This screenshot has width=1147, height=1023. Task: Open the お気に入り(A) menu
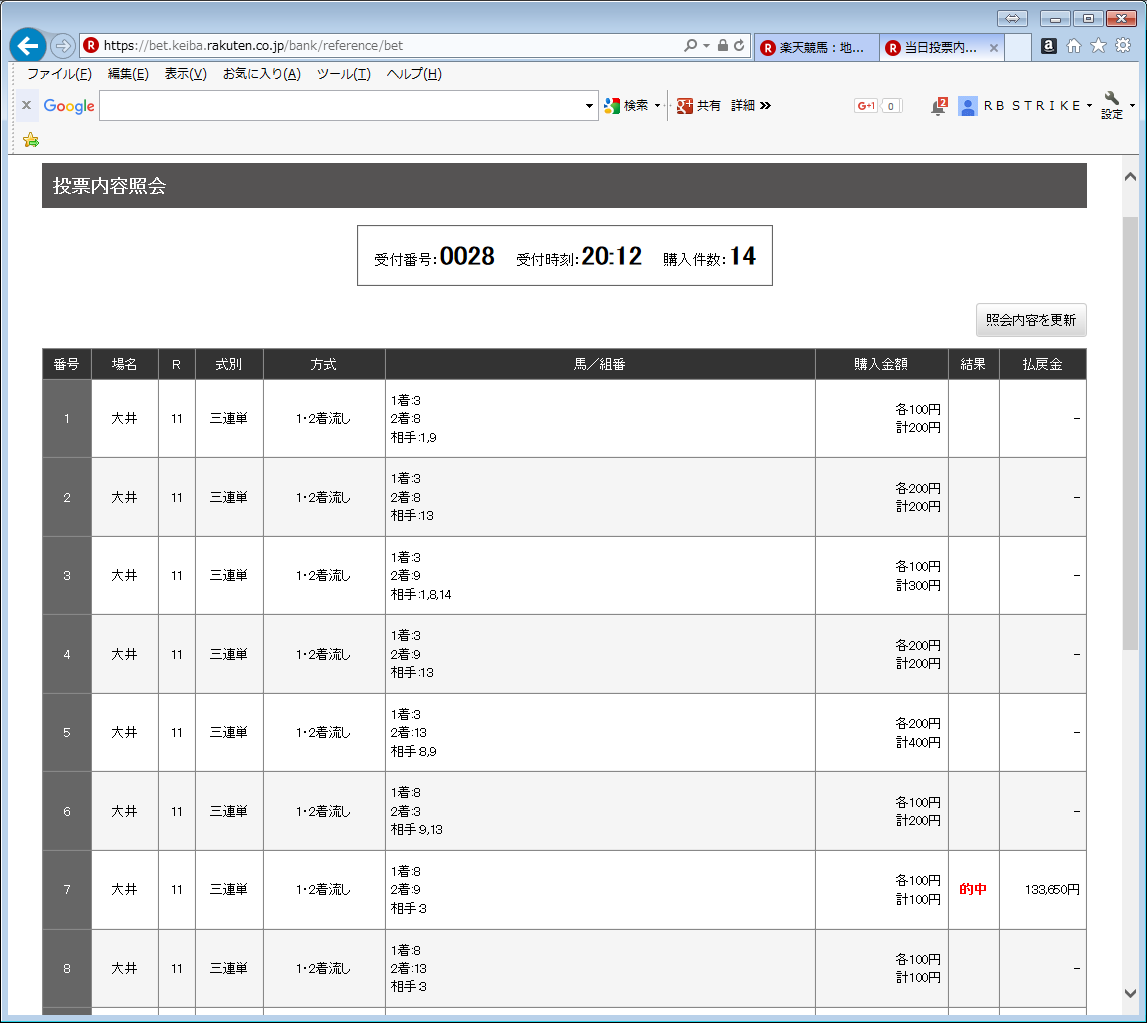(262, 74)
